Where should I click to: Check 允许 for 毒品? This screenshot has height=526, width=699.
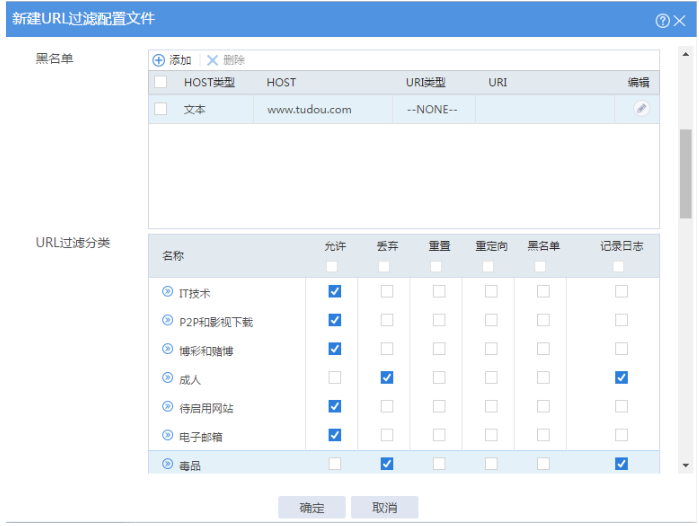coord(335,464)
